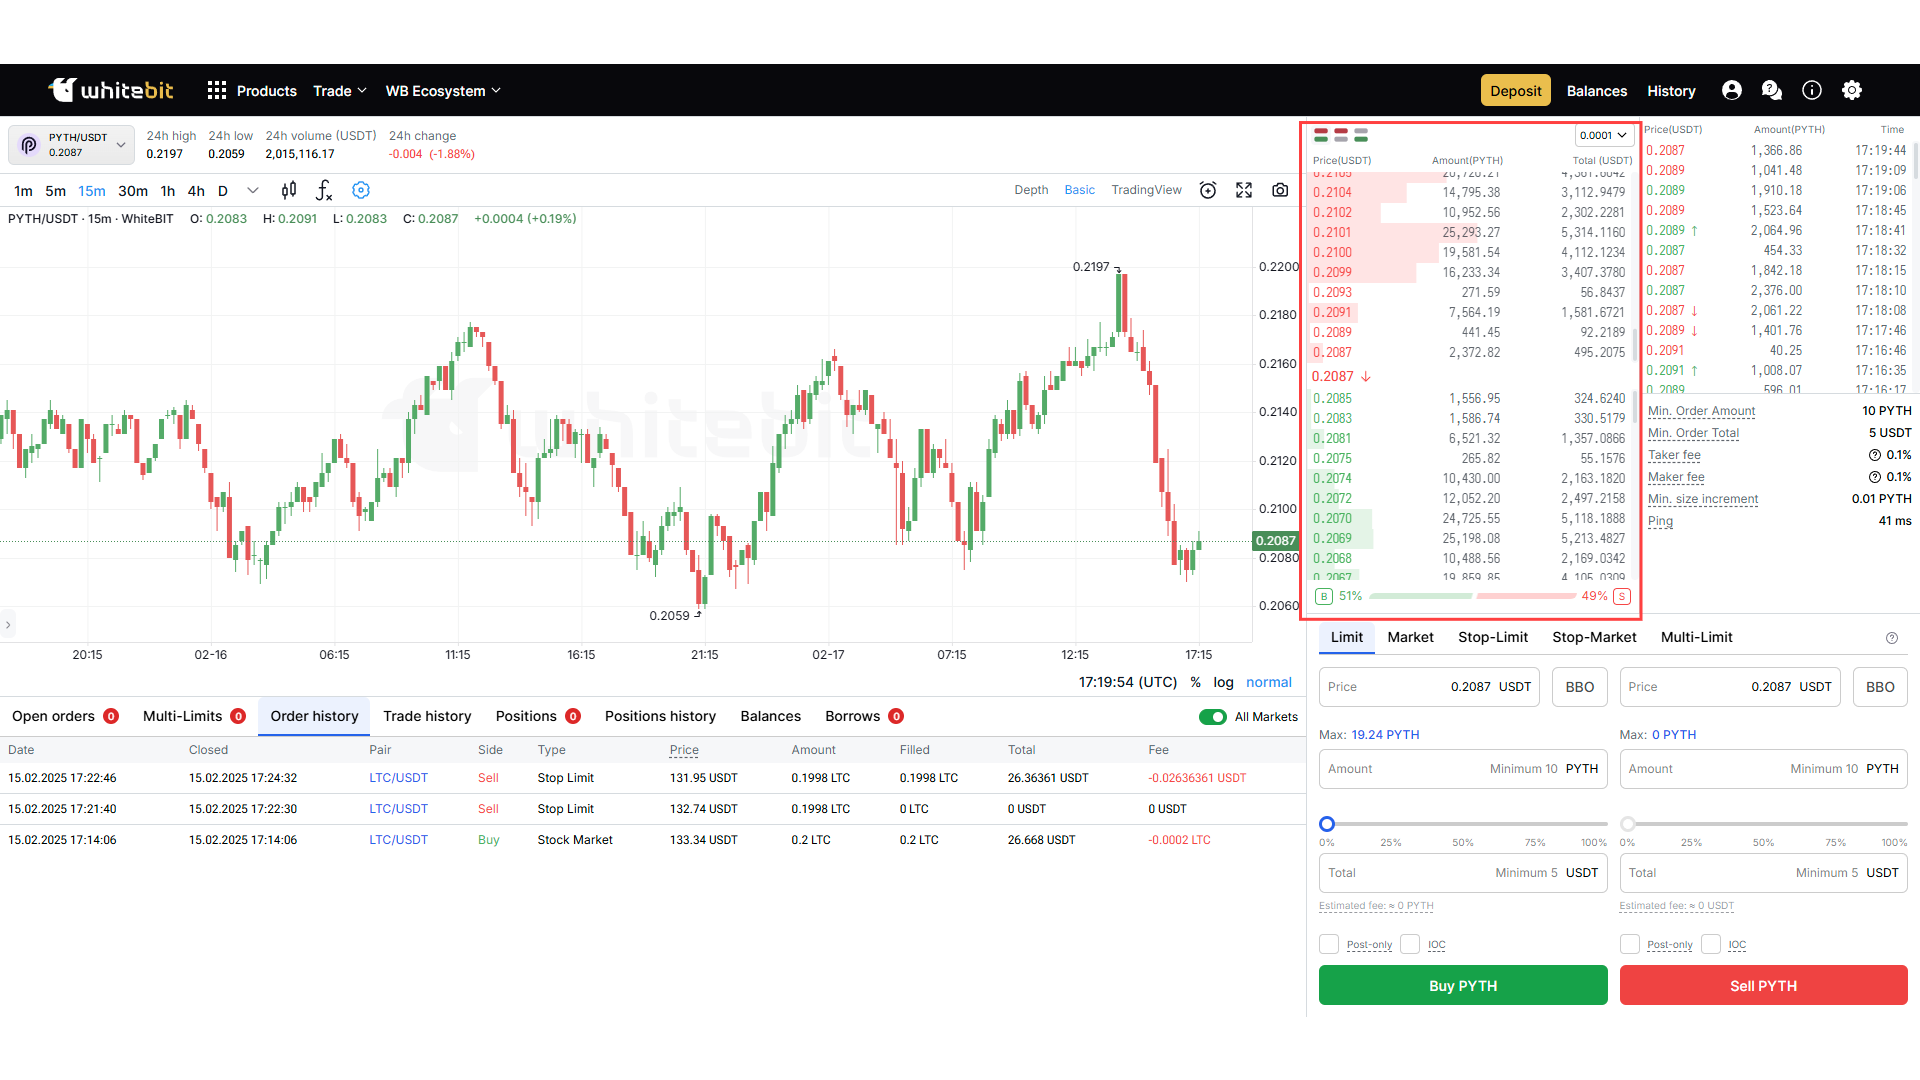Image resolution: width=1920 pixels, height=1080 pixels.
Task: Select the 1h chart timeframe
Action: [168, 190]
